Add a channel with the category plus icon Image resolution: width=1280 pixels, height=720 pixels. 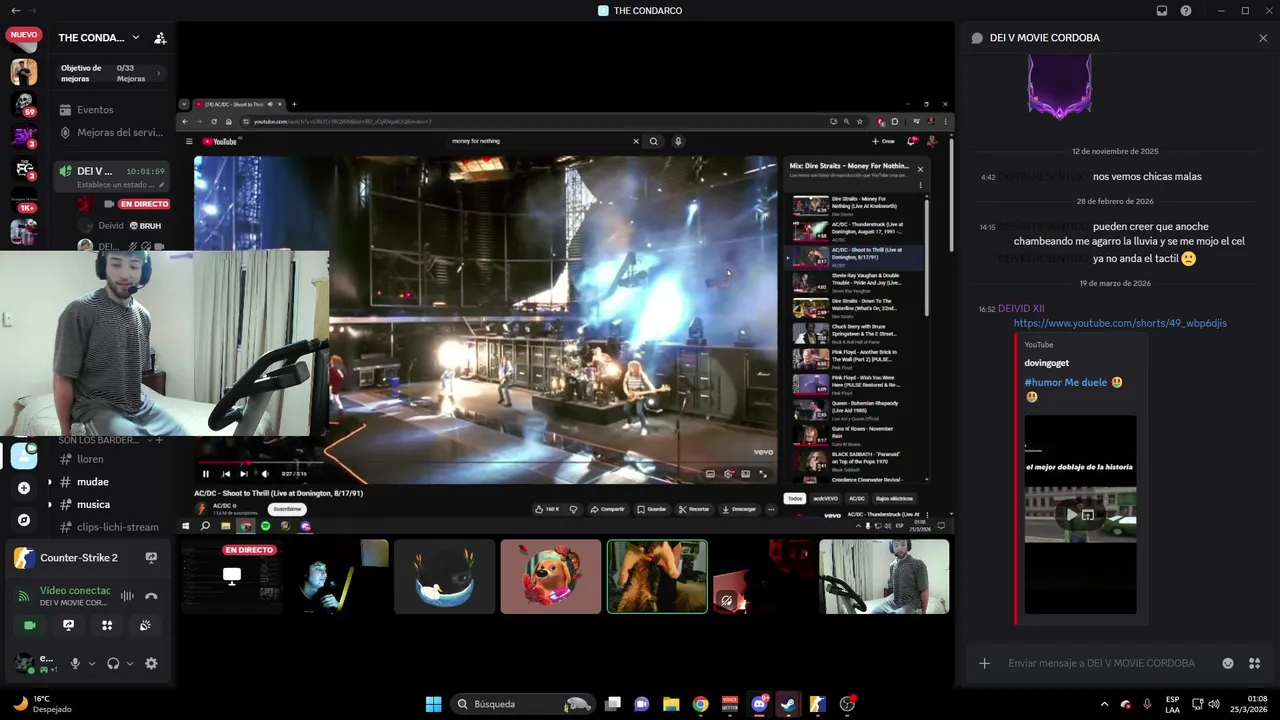click(158, 440)
